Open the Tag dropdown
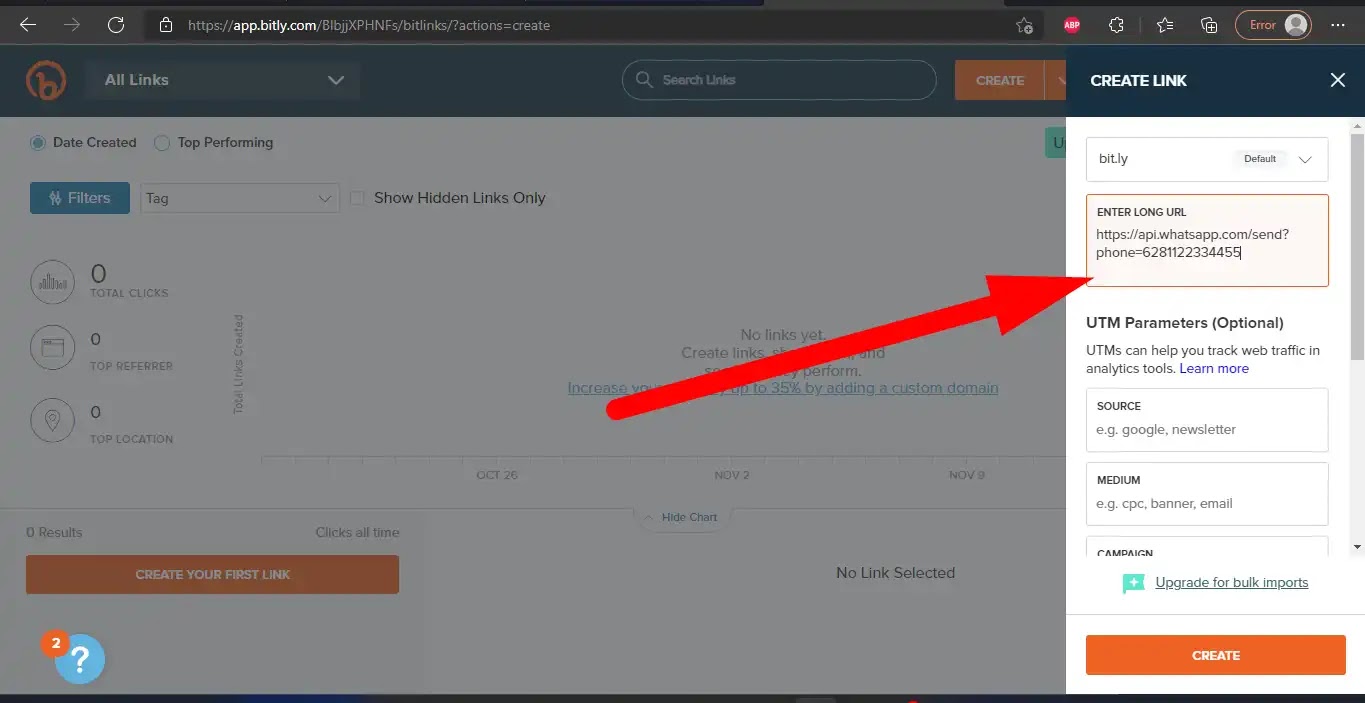 coord(240,198)
